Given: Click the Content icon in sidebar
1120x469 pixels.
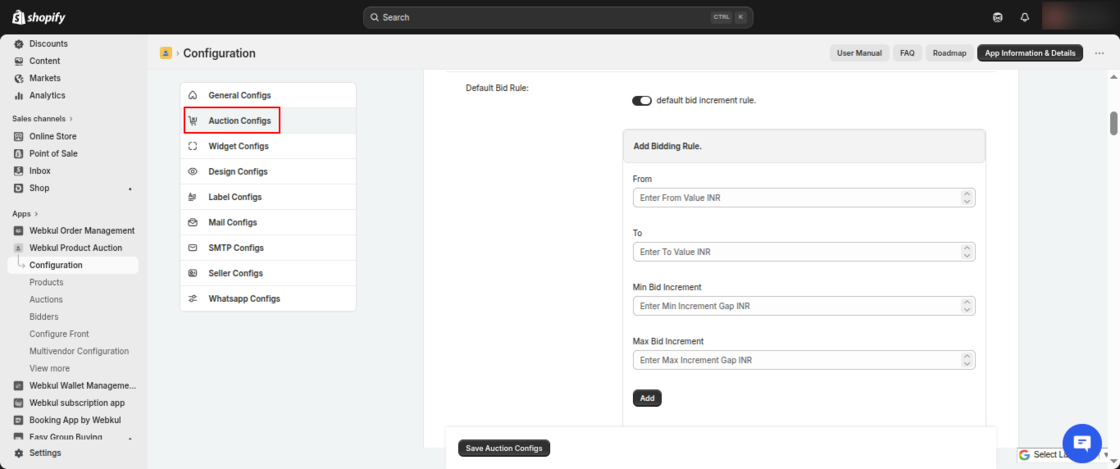Looking at the screenshot, I should [19, 61].
